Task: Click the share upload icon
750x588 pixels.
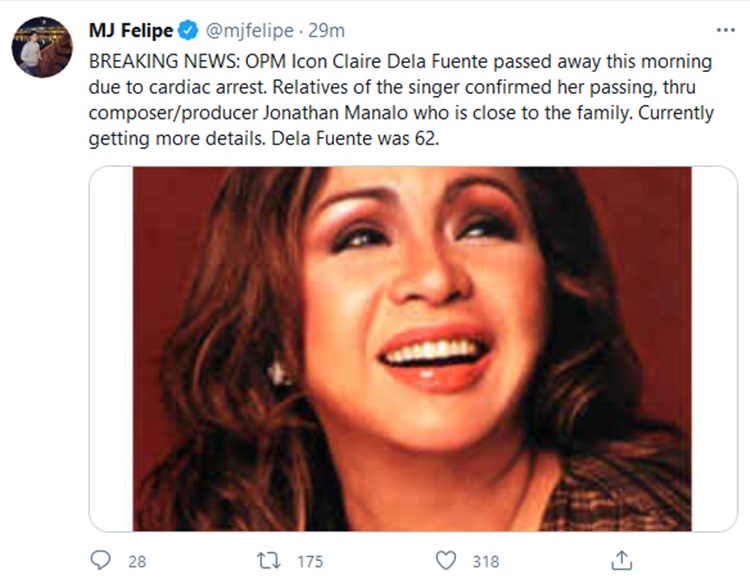Action: 620,560
